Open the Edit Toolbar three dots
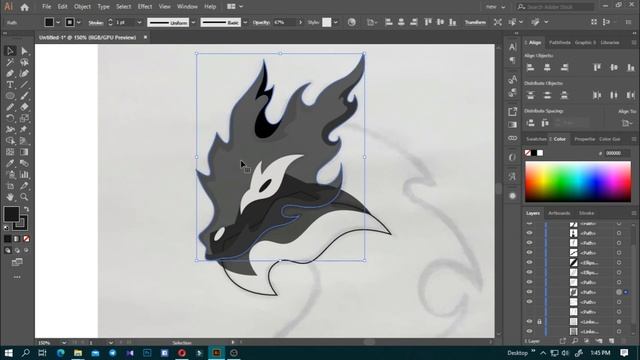The height and width of the screenshot is (360, 640). click(17, 277)
